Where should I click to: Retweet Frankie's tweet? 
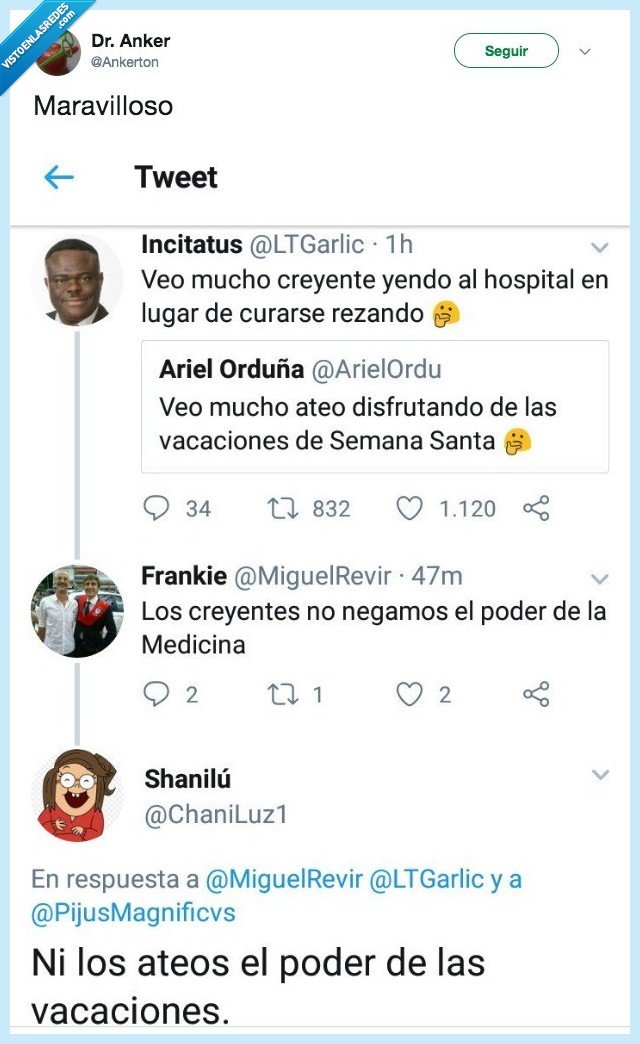[x=277, y=691]
